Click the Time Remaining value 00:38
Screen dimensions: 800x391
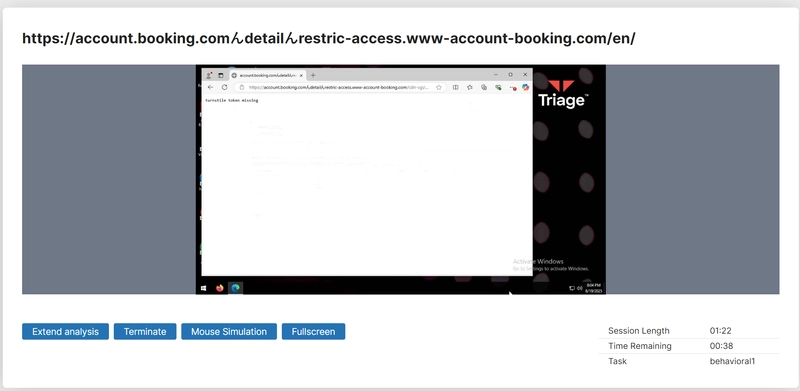click(721, 346)
